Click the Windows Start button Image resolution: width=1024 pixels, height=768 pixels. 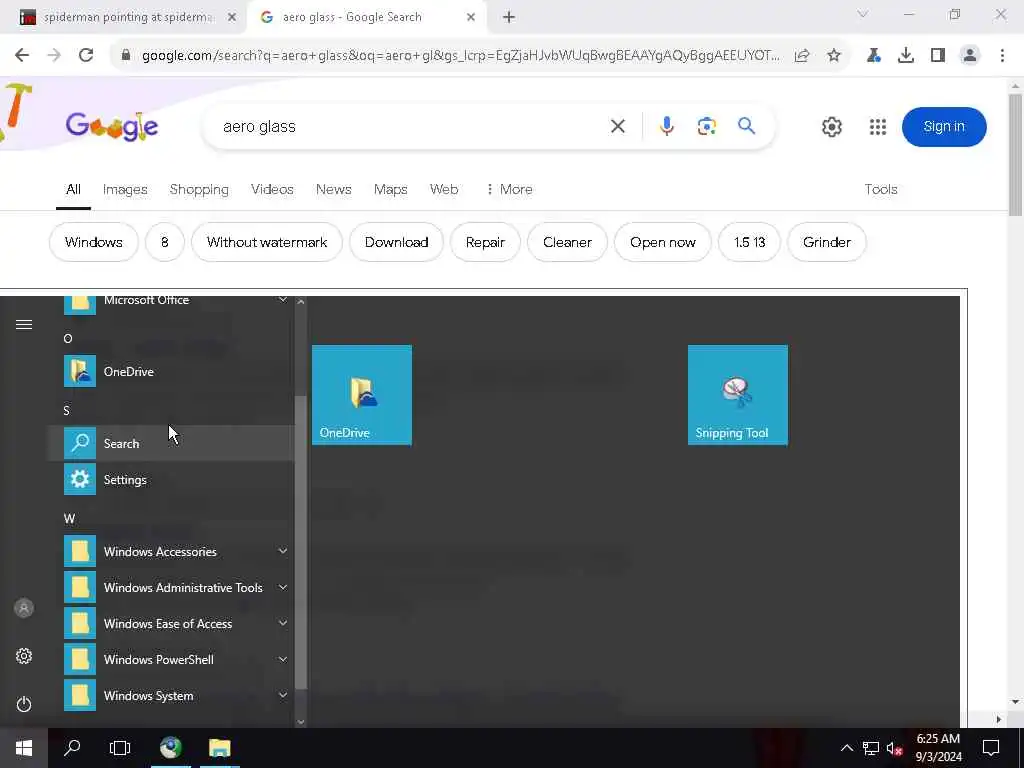pyautogui.click(x=24, y=748)
